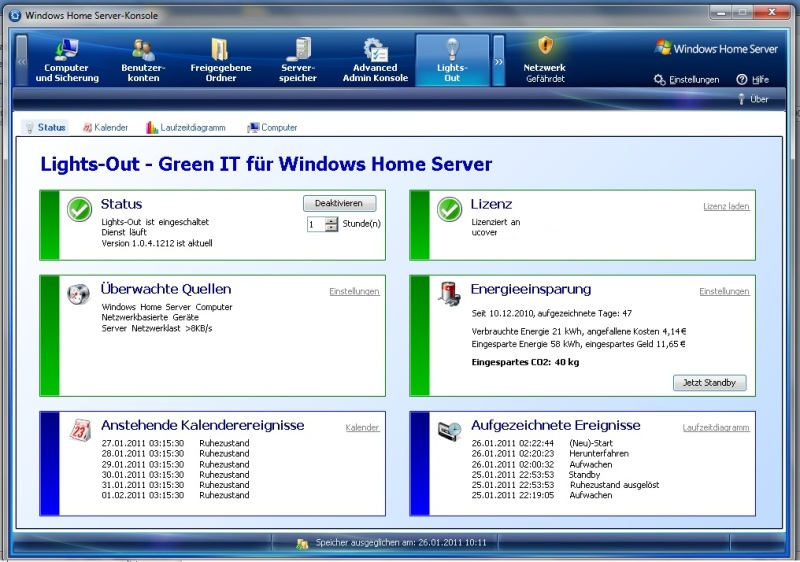Click the Über lightbulb icon
Image resolution: width=800 pixels, height=562 pixels.
click(742, 99)
